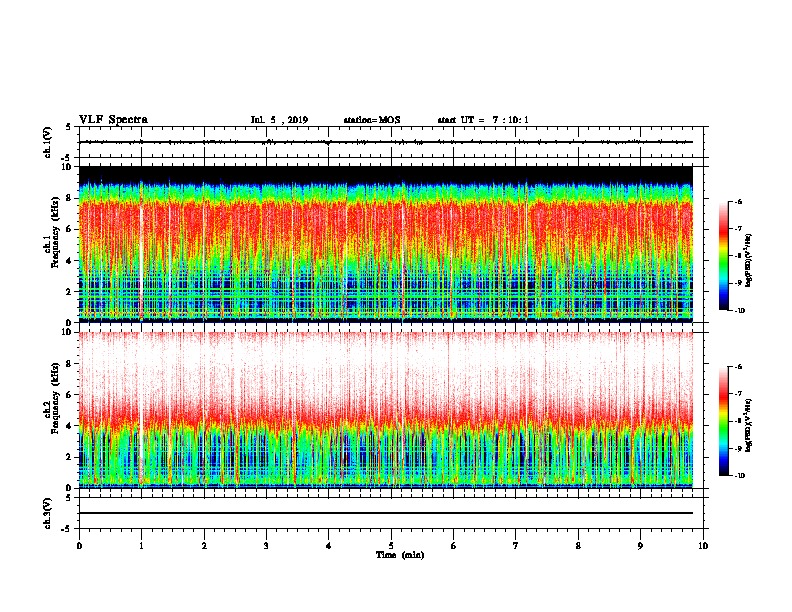This screenshot has width=792, height=612.
Task: Click the ch.1 "Frequency (kHz)" axis label
Action: [x=56, y=232]
